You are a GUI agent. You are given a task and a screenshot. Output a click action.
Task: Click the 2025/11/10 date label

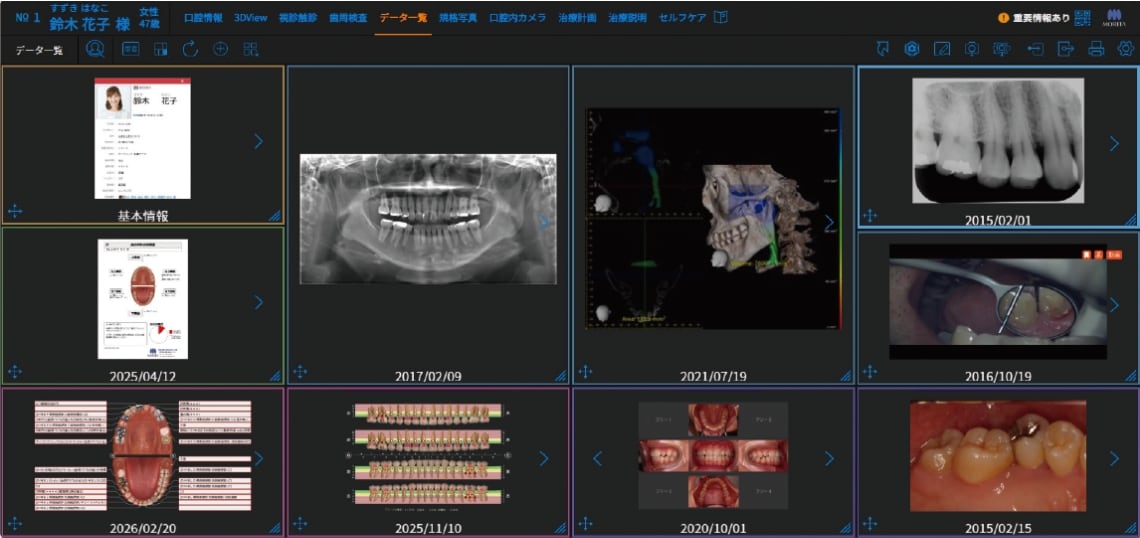(x=428, y=528)
